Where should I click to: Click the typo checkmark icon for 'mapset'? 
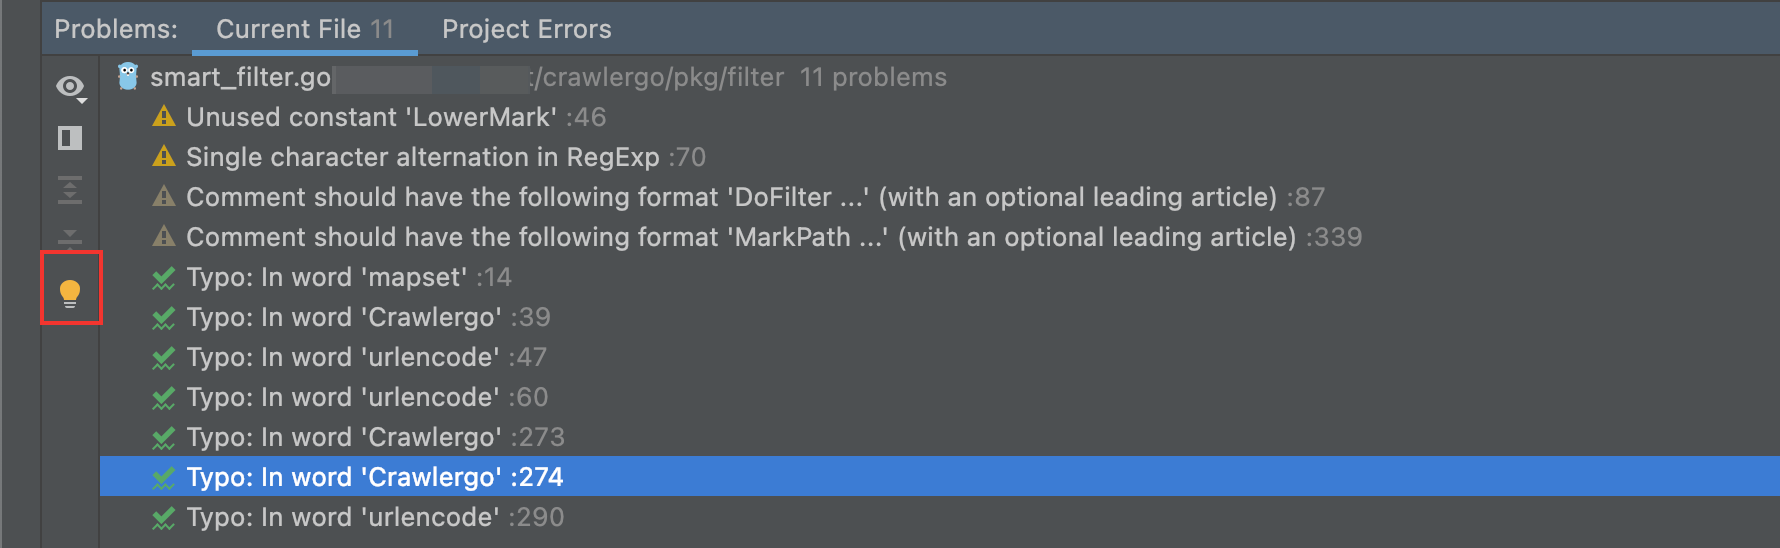click(164, 278)
